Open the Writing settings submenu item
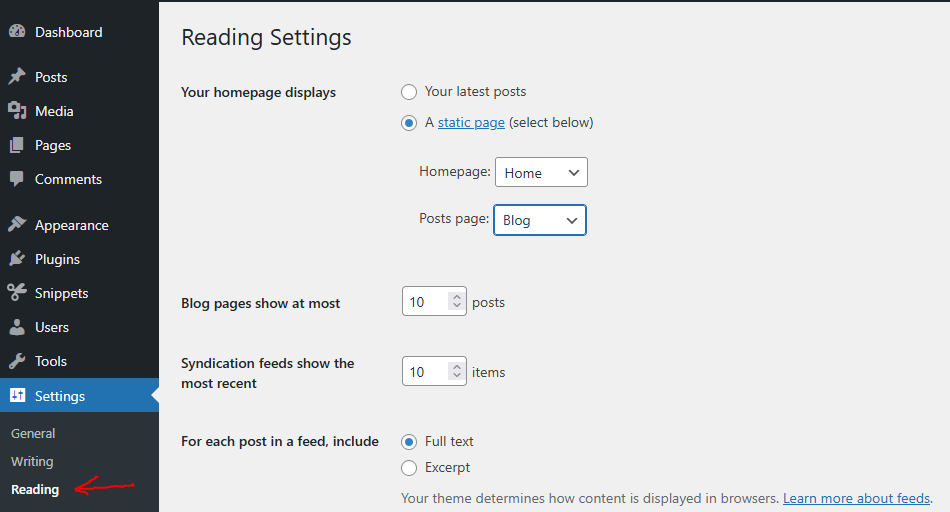The width and height of the screenshot is (950, 512). pos(32,462)
